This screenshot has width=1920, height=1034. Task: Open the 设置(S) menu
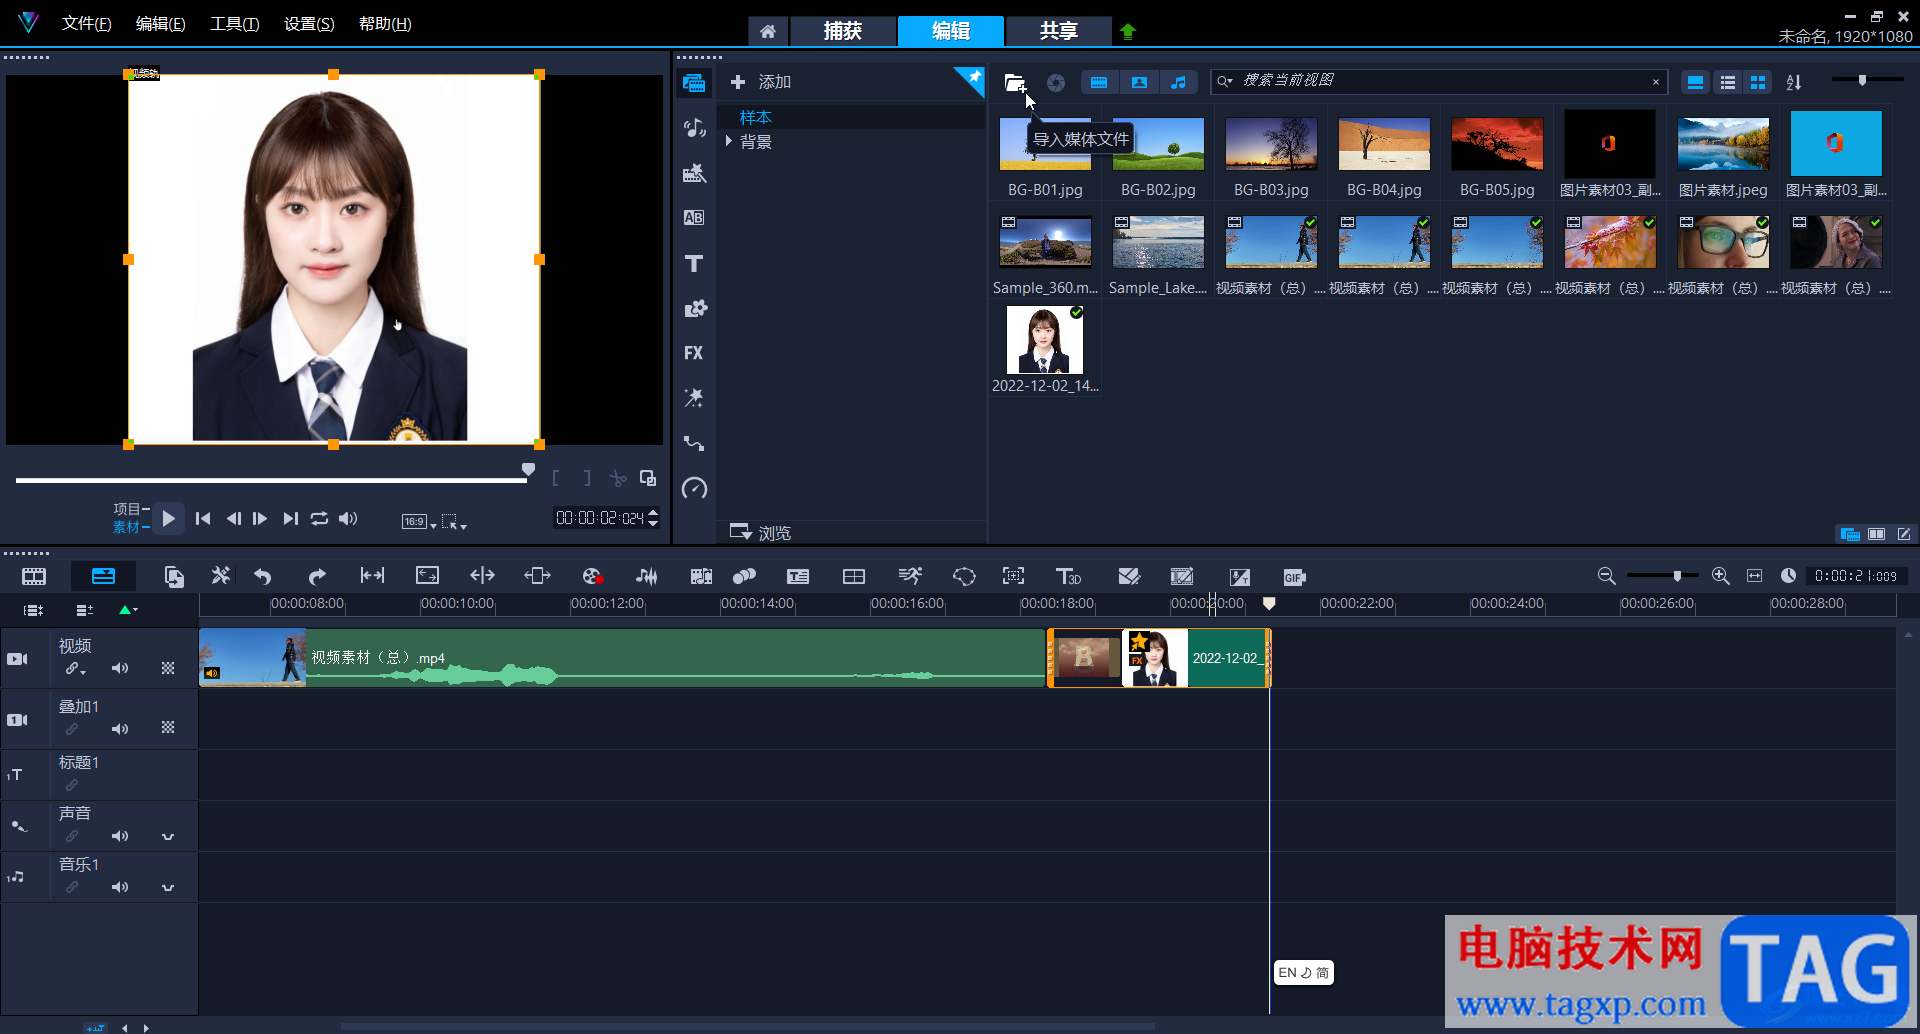[x=309, y=24]
